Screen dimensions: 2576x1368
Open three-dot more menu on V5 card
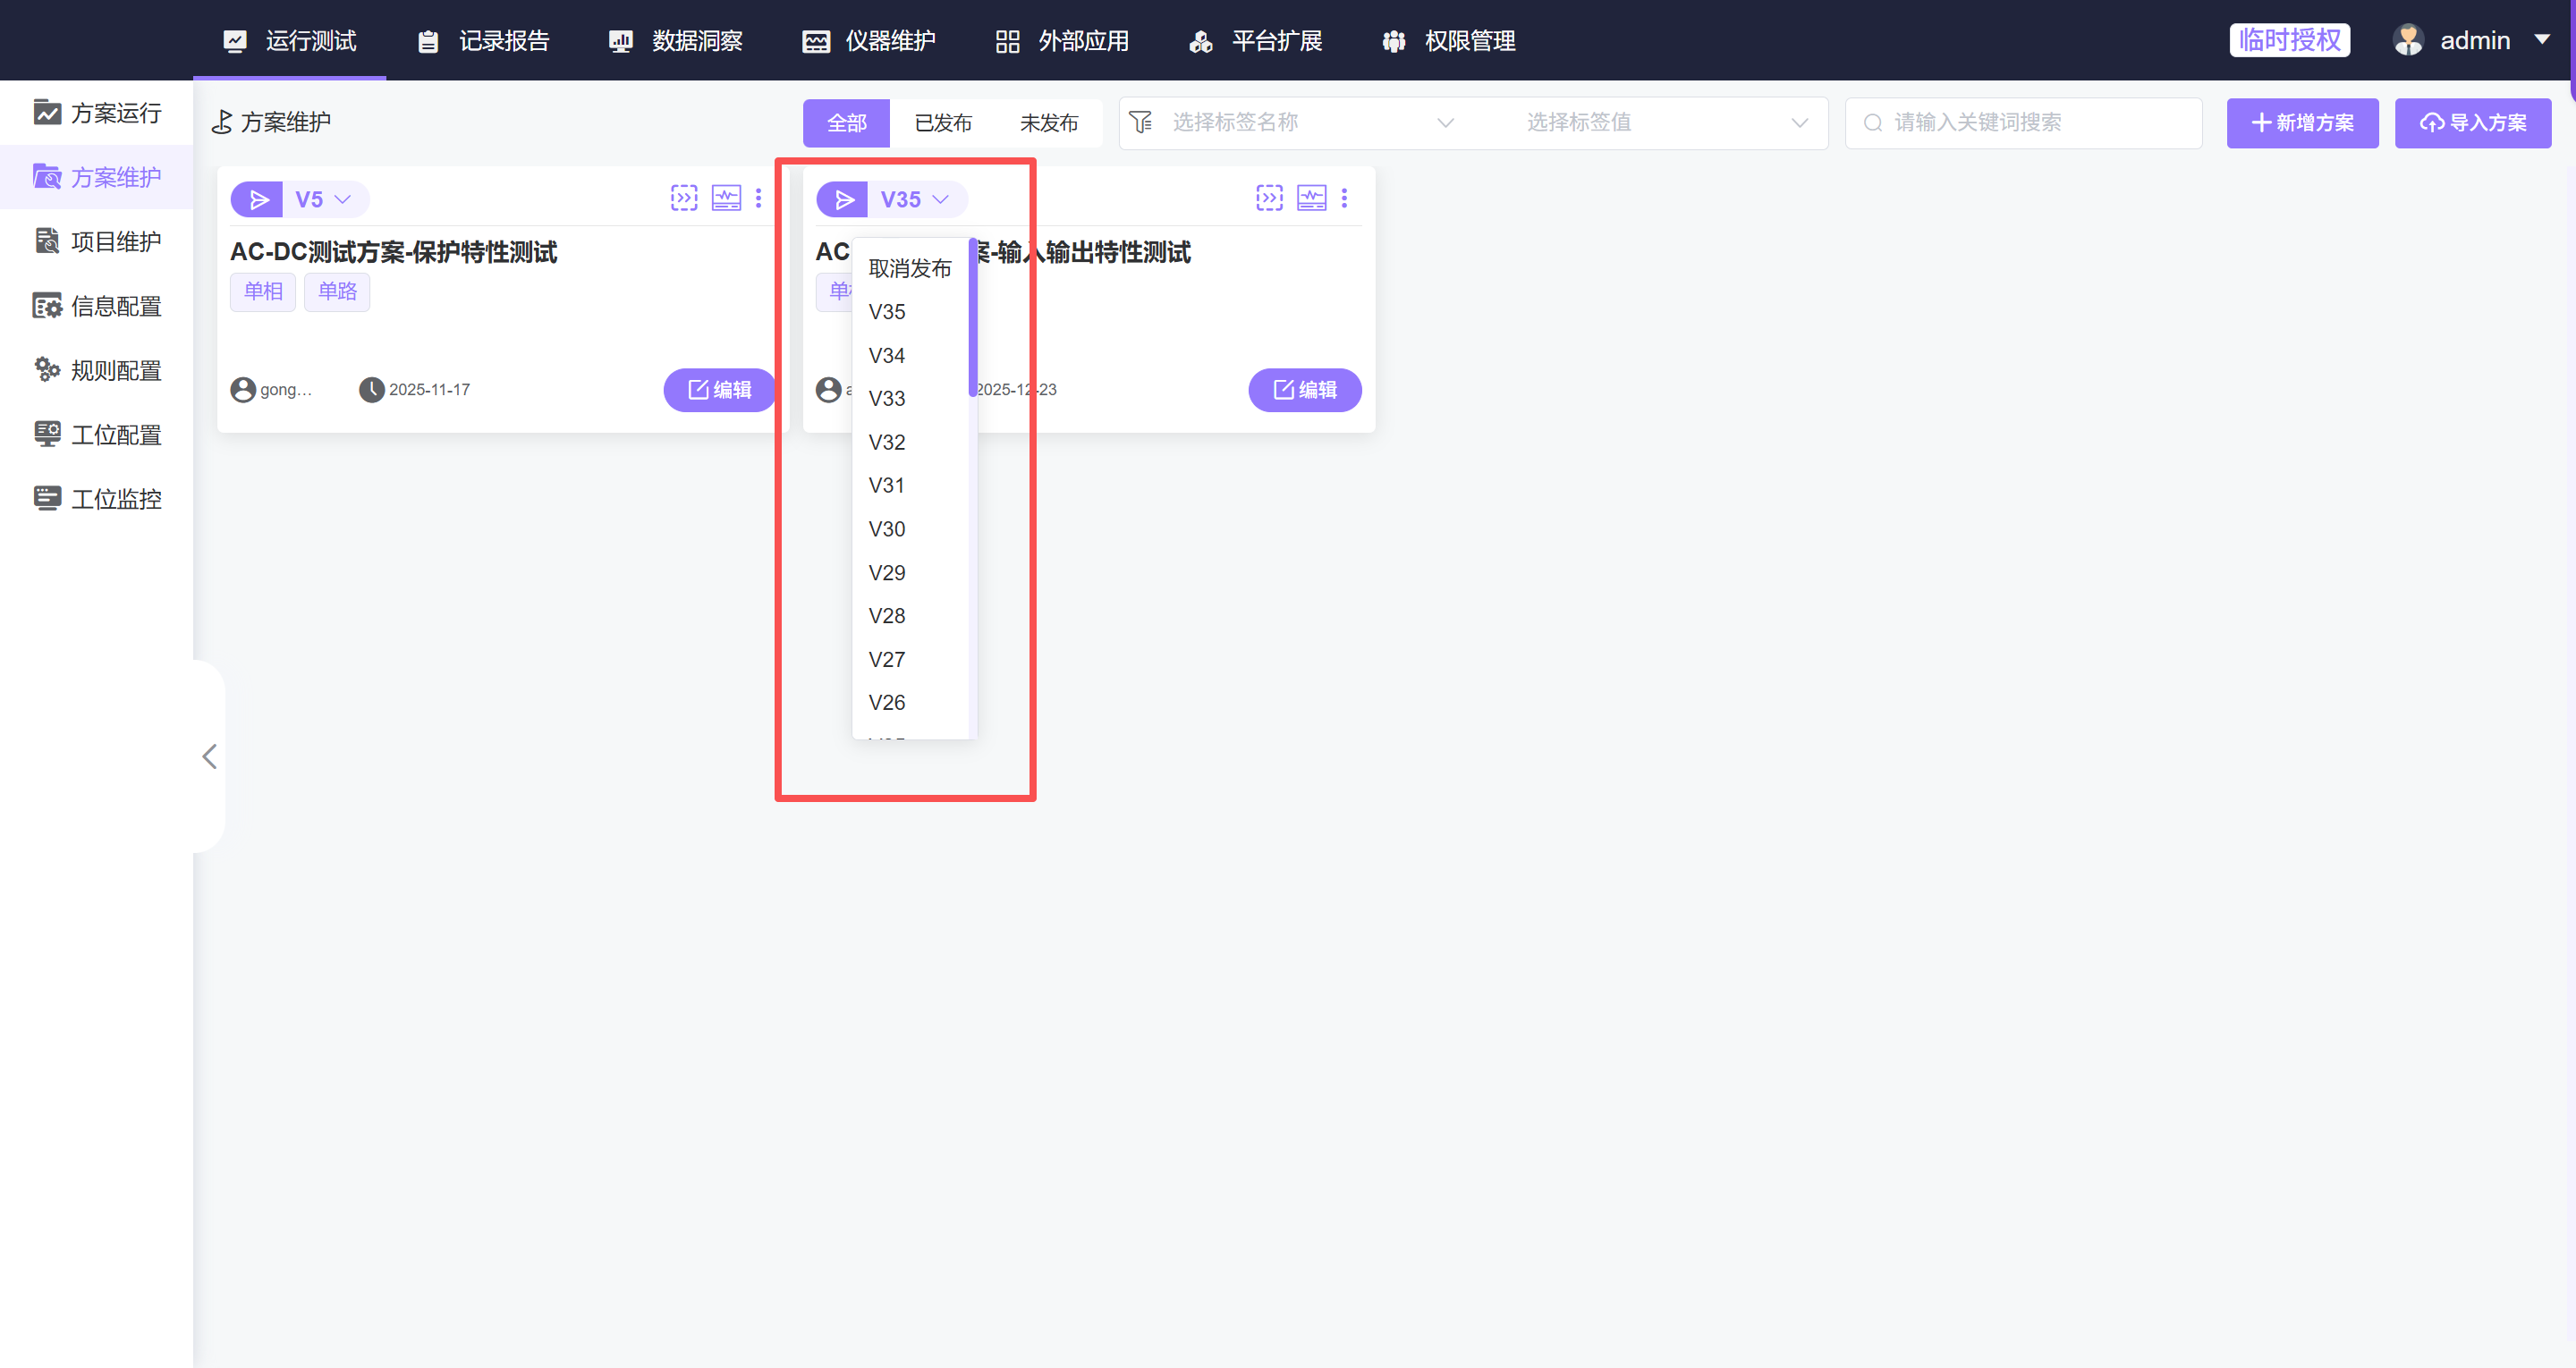pos(759,198)
